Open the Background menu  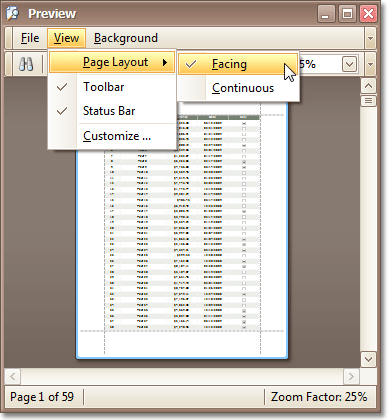pyautogui.click(x=126, y=38)
